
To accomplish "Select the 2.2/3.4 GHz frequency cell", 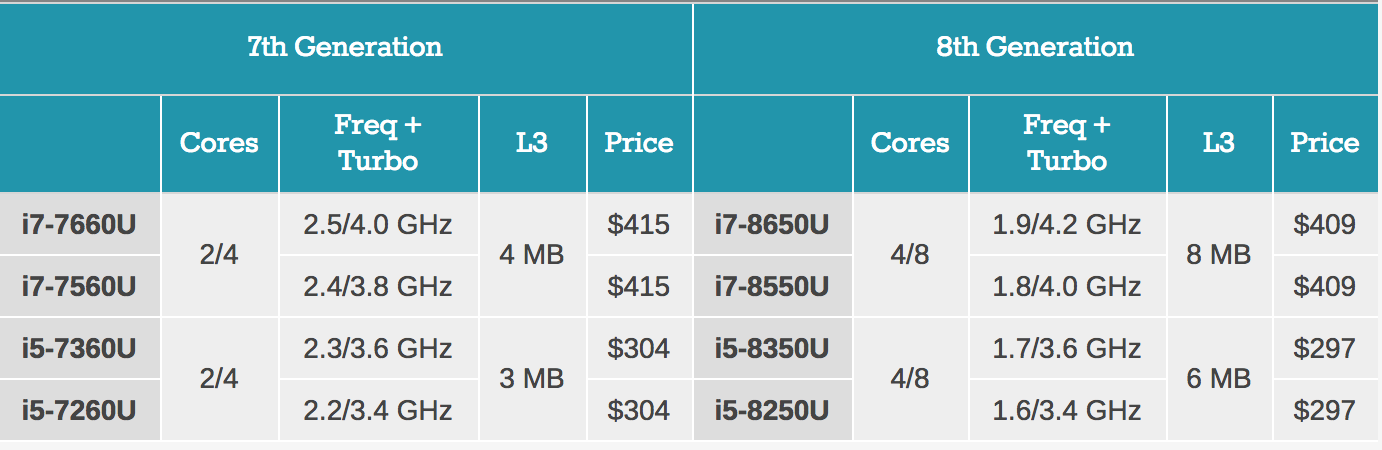I will (378, 410).
